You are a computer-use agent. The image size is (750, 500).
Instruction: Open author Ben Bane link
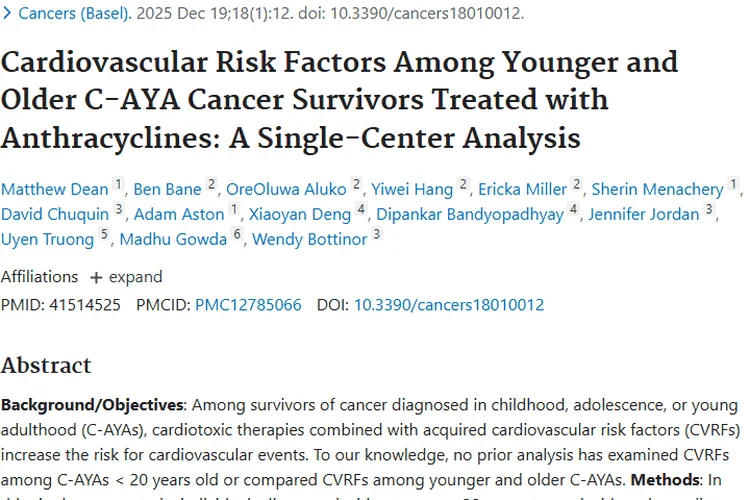[x=167, y=189]
